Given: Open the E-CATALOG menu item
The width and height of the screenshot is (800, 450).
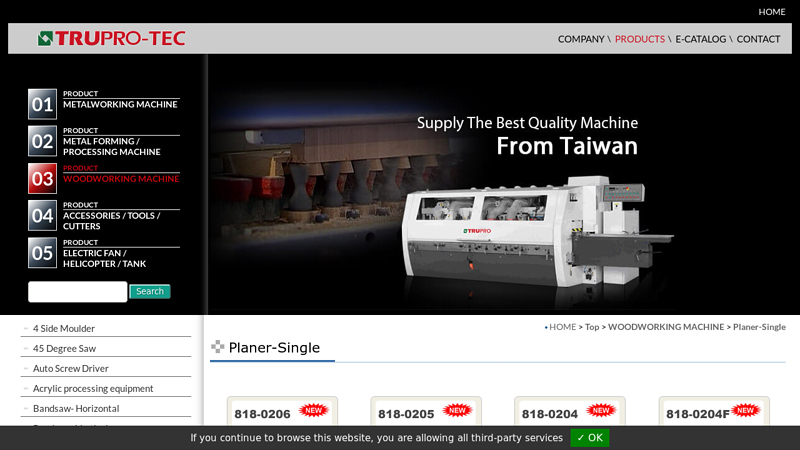Looking at the screenshot, I should click(700, 39).
